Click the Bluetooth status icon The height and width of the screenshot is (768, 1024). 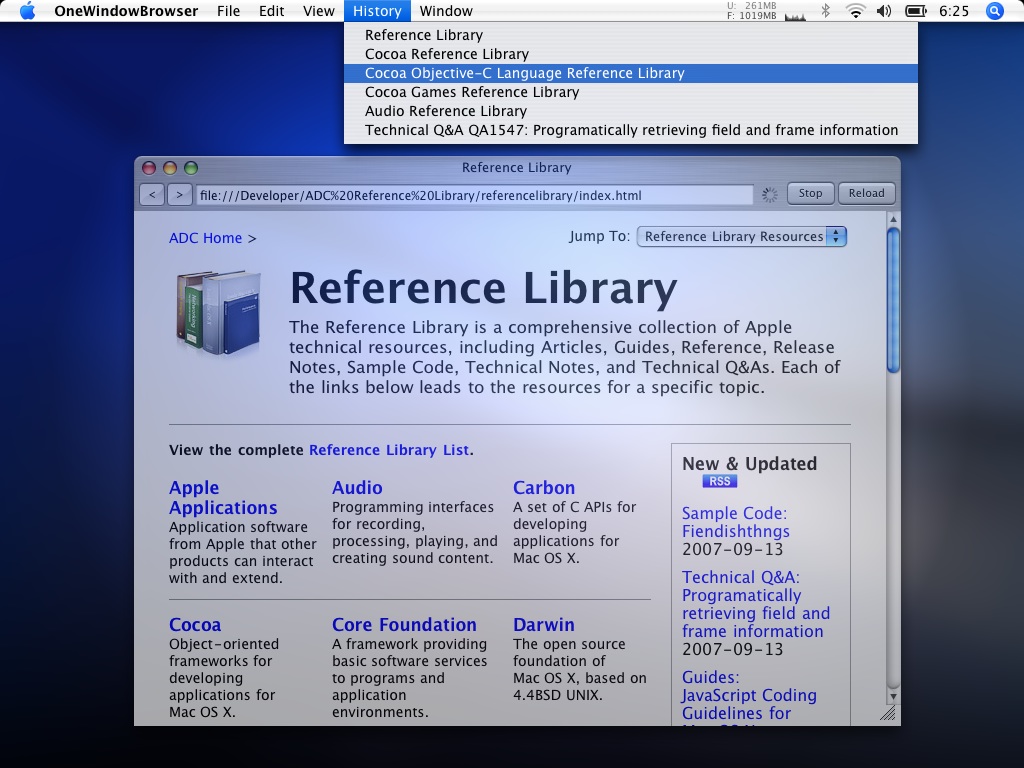[825, 11]
